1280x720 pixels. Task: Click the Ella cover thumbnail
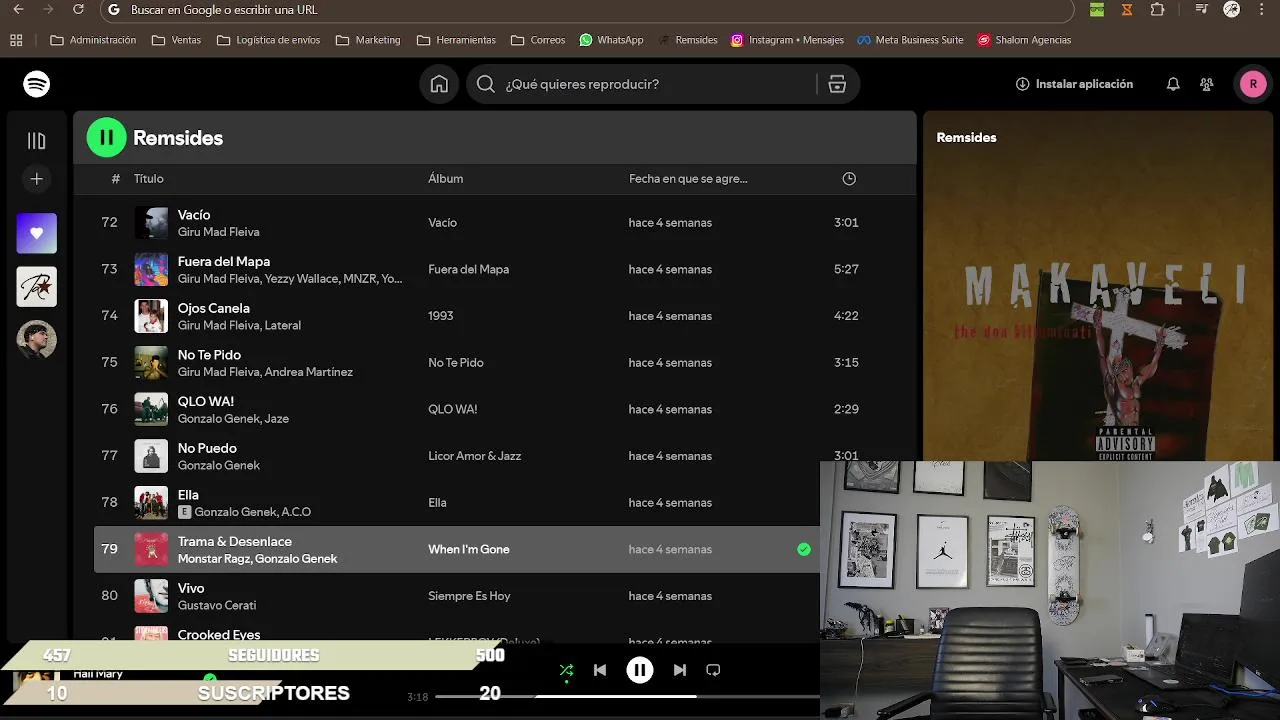(152, 503)
